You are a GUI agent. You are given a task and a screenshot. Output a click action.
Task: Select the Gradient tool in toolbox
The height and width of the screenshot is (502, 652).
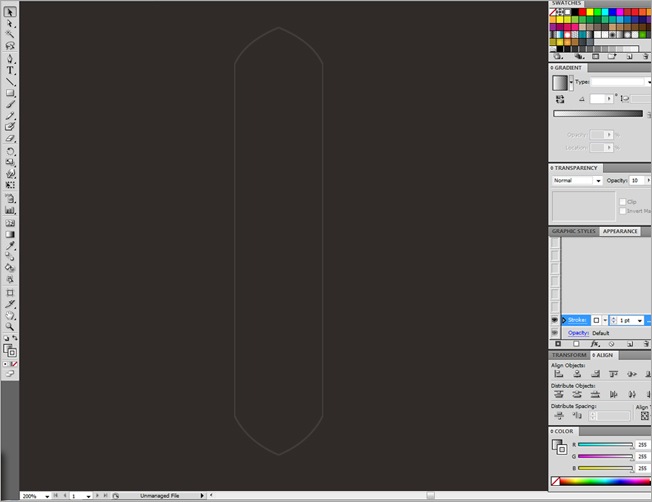click(10, 235)
